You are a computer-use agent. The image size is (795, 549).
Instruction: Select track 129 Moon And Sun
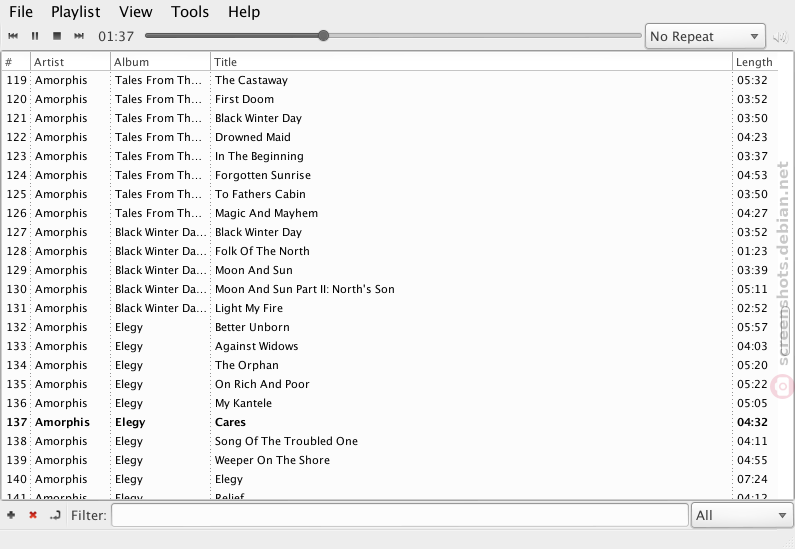(389, 270)
